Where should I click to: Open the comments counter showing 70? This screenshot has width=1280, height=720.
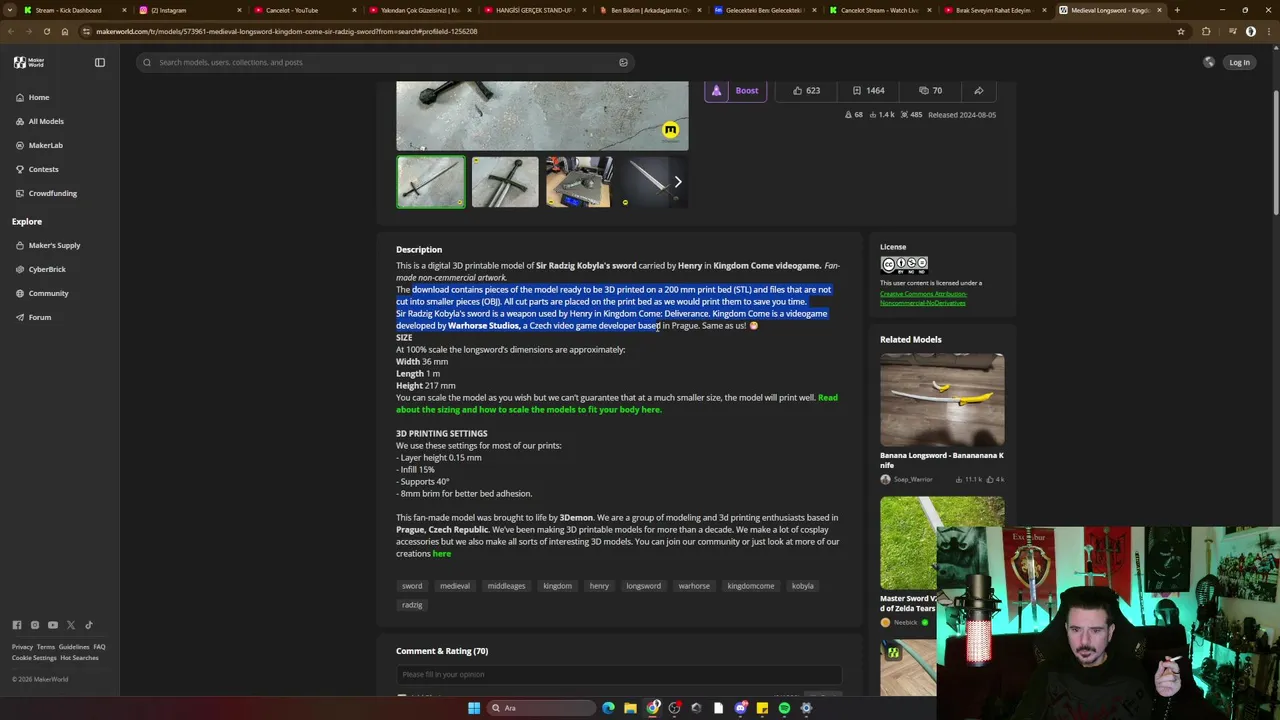pos(930,90)
